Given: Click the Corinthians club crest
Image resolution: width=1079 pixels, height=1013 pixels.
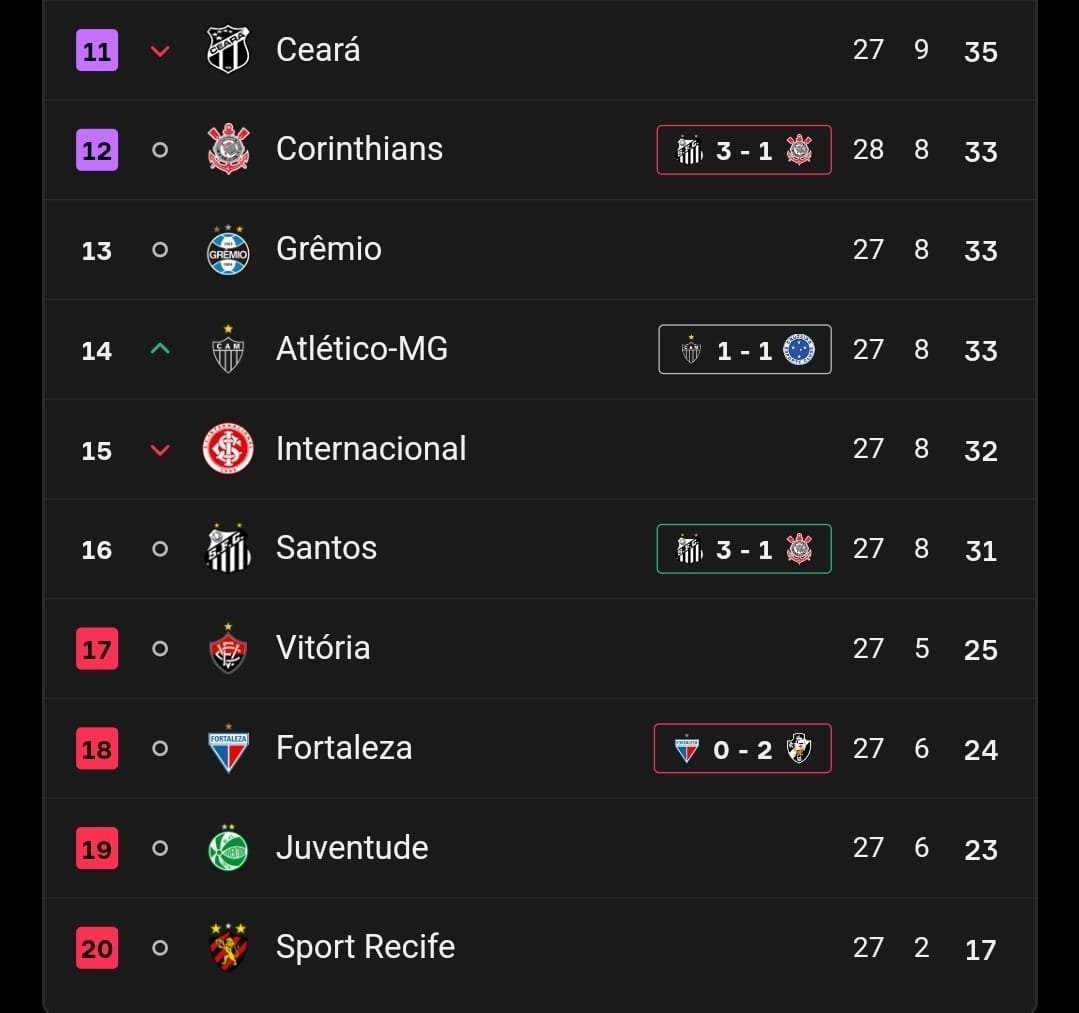Looking at the screenshot, I should pos(228,149).
